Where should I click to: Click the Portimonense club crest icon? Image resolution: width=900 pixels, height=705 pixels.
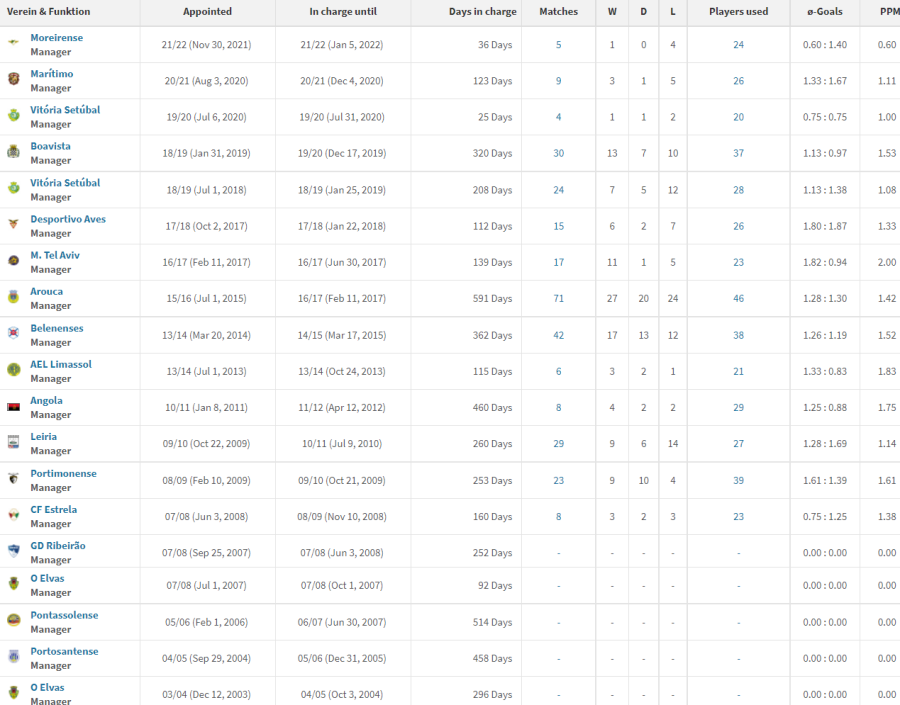point(13,478)
